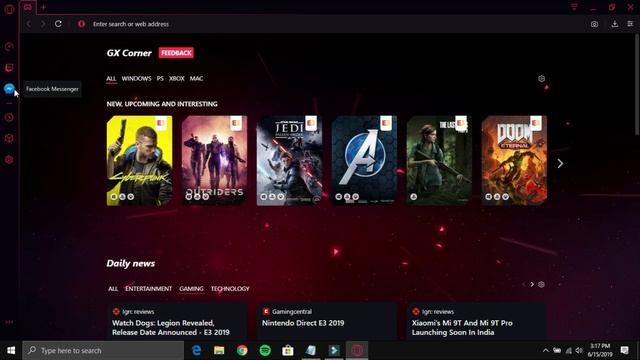Open the tab search menu icon
This screenshot has height=360, width=640.
[x=574, y=7]
